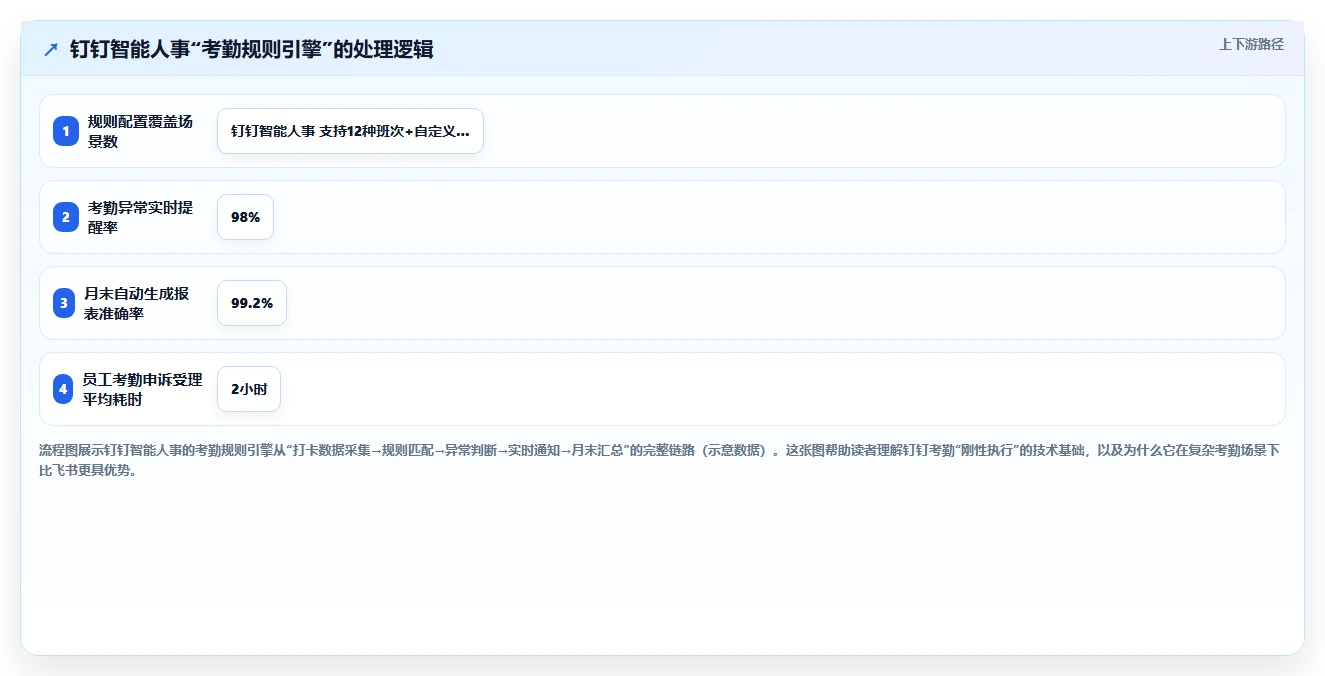Select step number badge 1
Viewport: 1325px width, 676px height.
click(x=65, y=131)
